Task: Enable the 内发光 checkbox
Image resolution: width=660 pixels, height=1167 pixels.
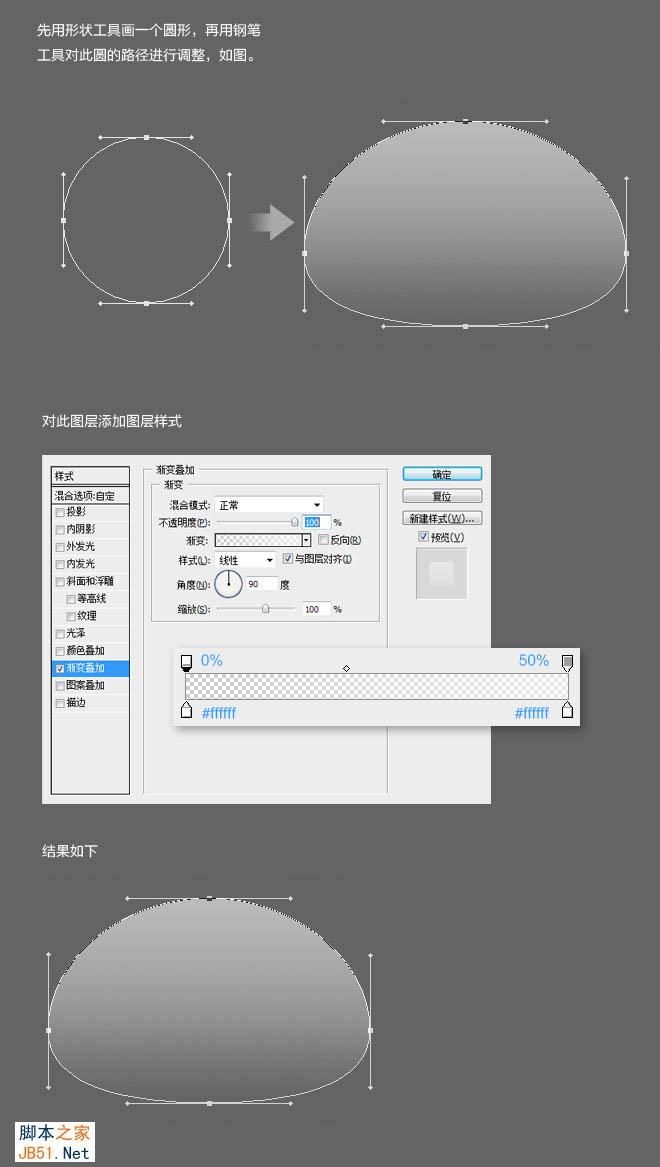Action: pyautogui.click(x=60, y=564)
